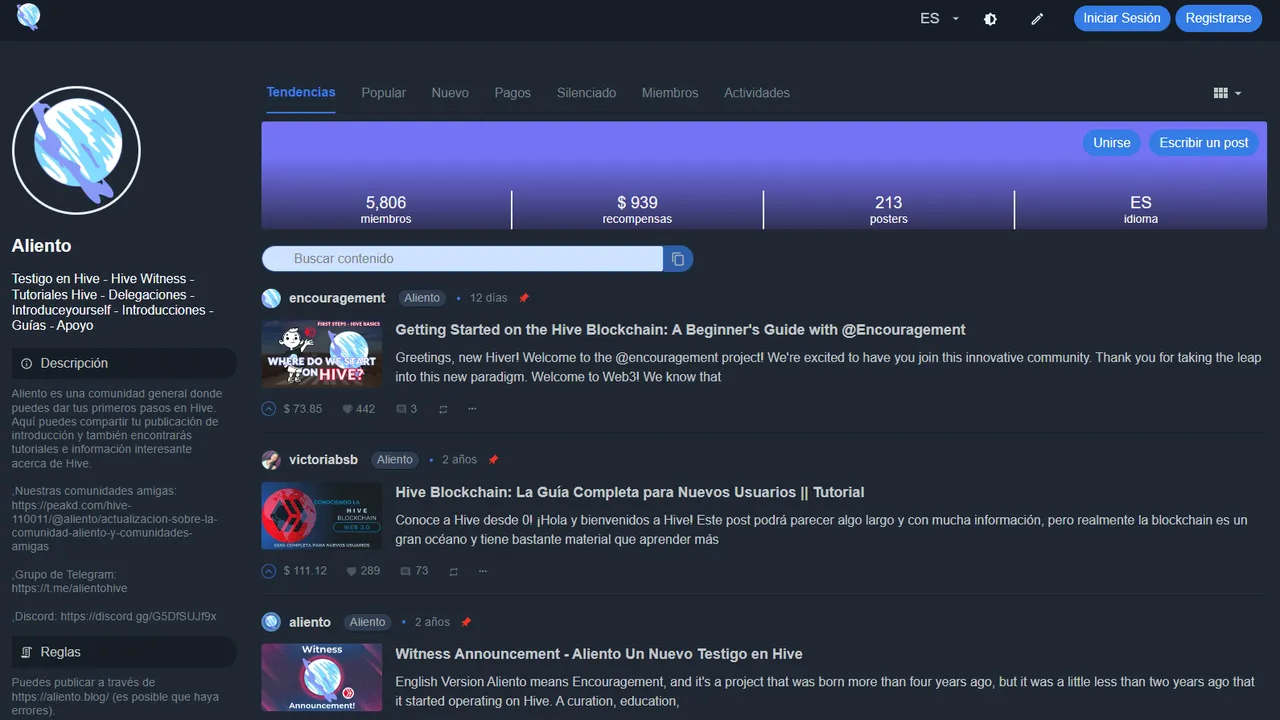Image resolution: width=1280 pixels, height=720 pixels.
Task: Click Aliento tag on encouragement post
Action: click(x=422, y=298)
